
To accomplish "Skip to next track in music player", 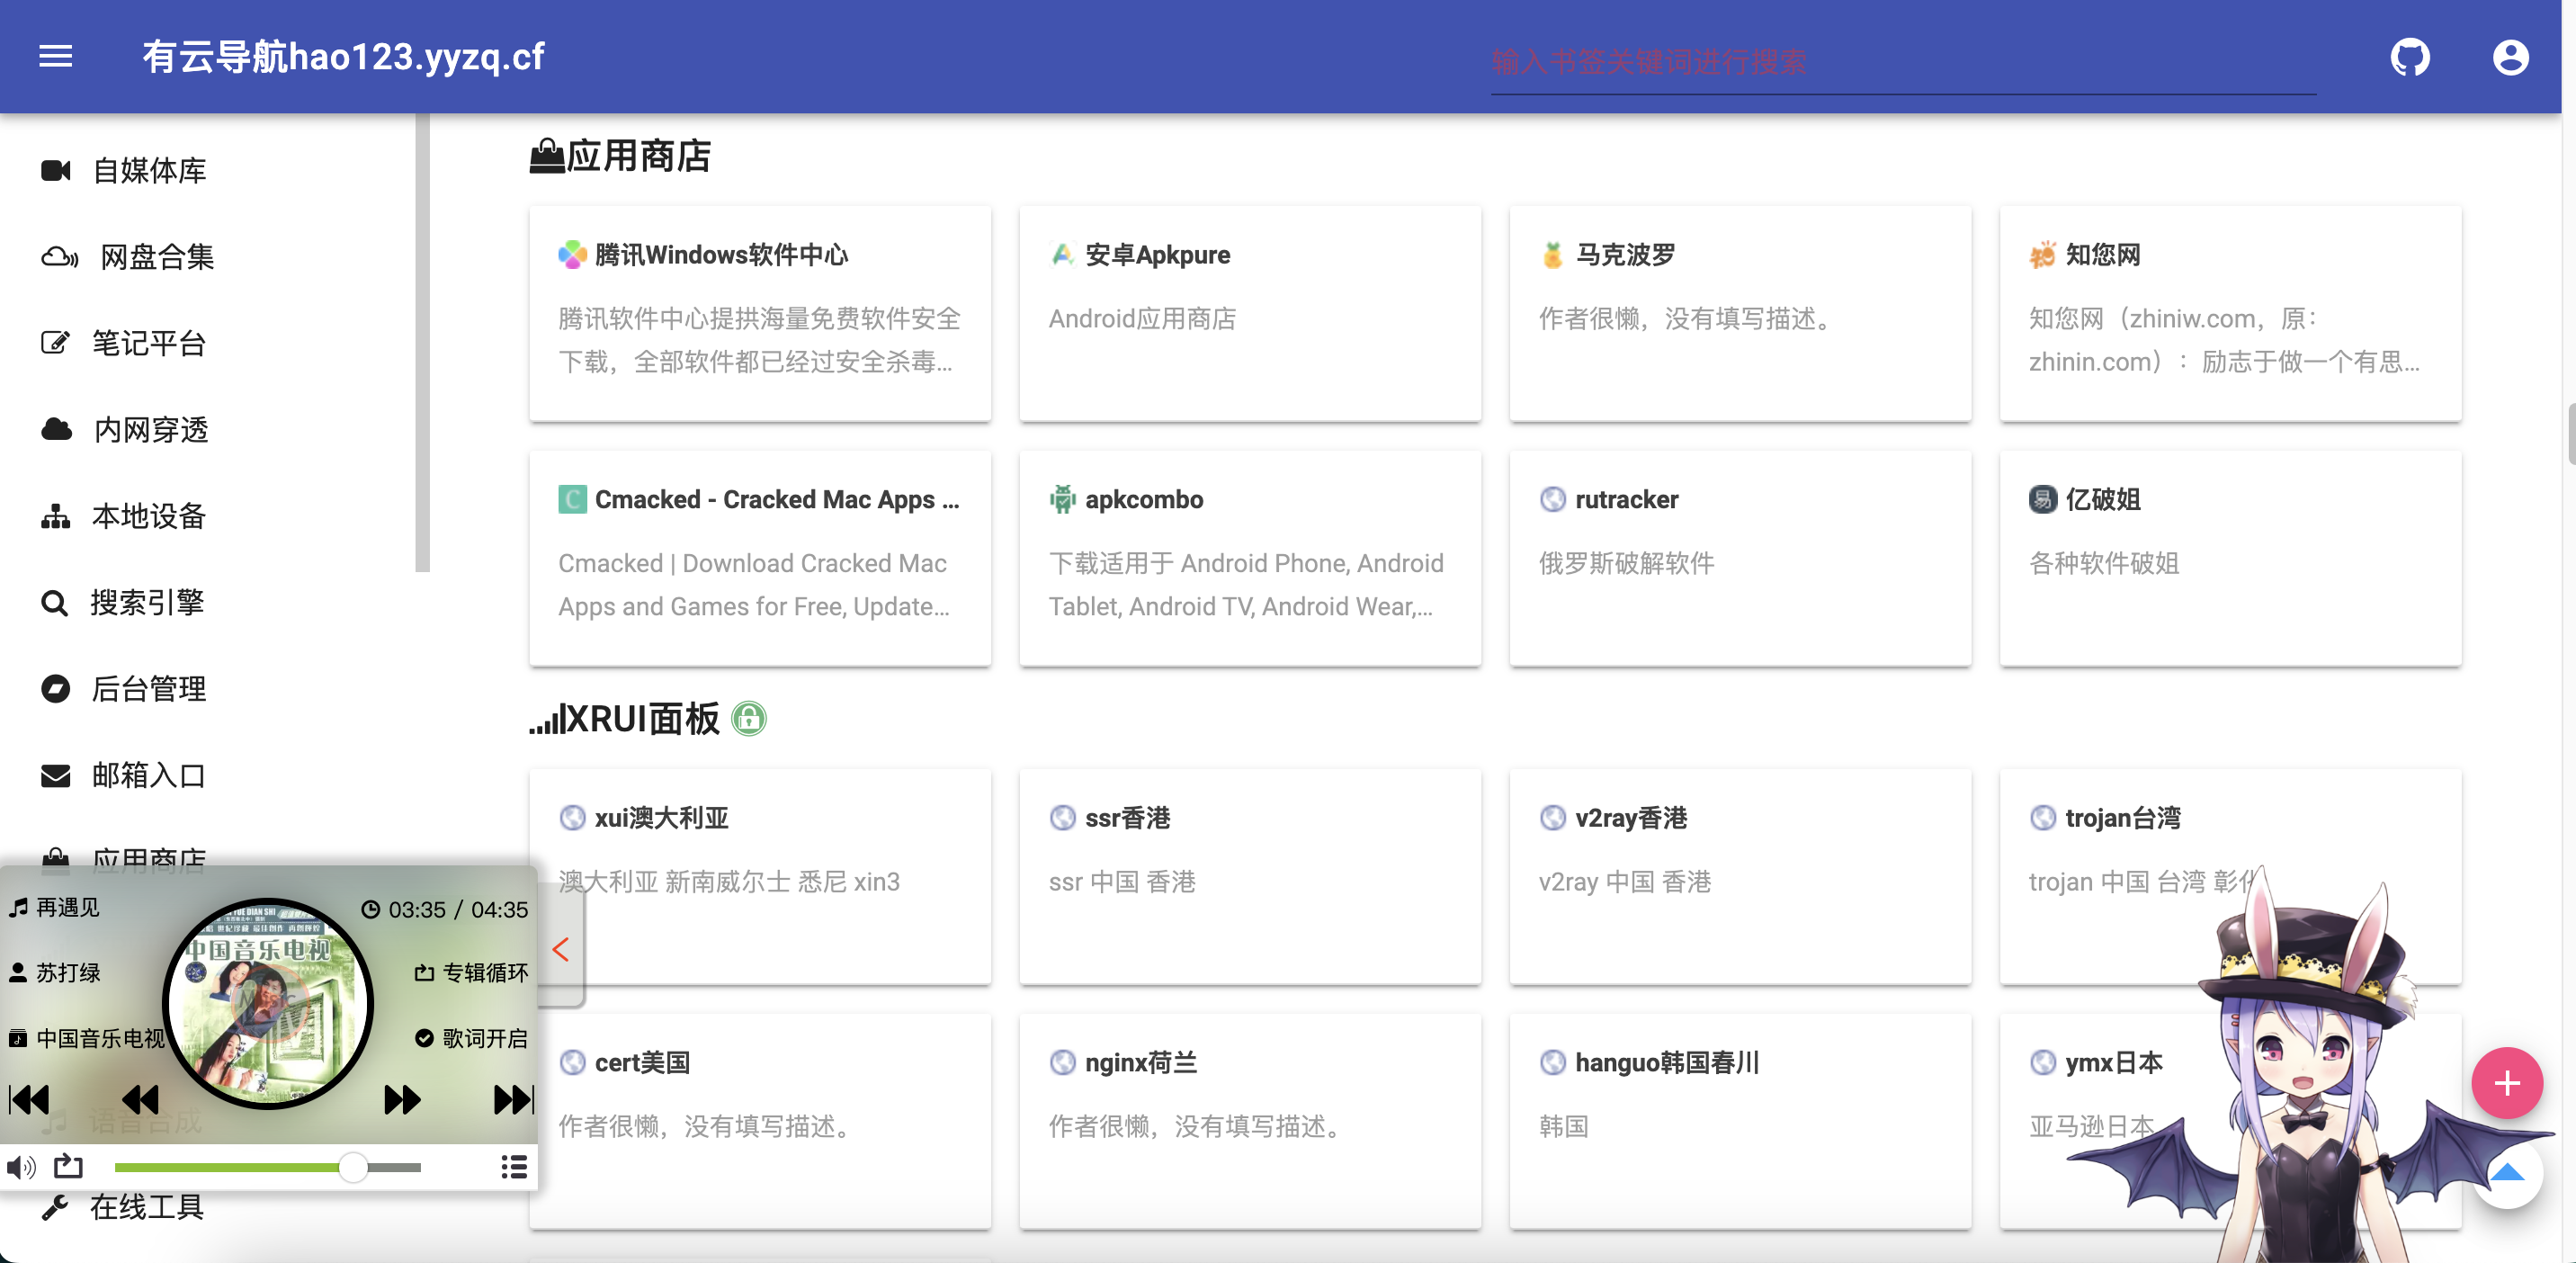I will pyautogui.click(x=514, y=1100).
